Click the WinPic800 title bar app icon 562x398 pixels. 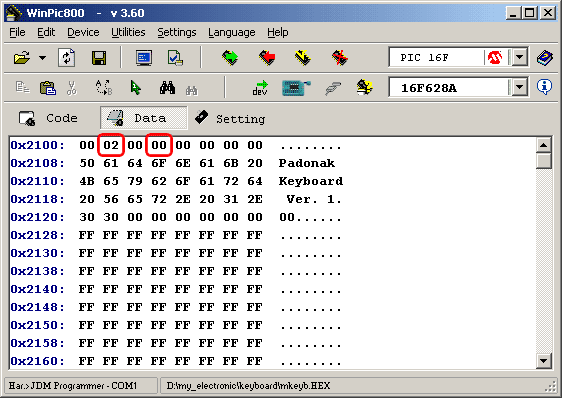(14, 13)
